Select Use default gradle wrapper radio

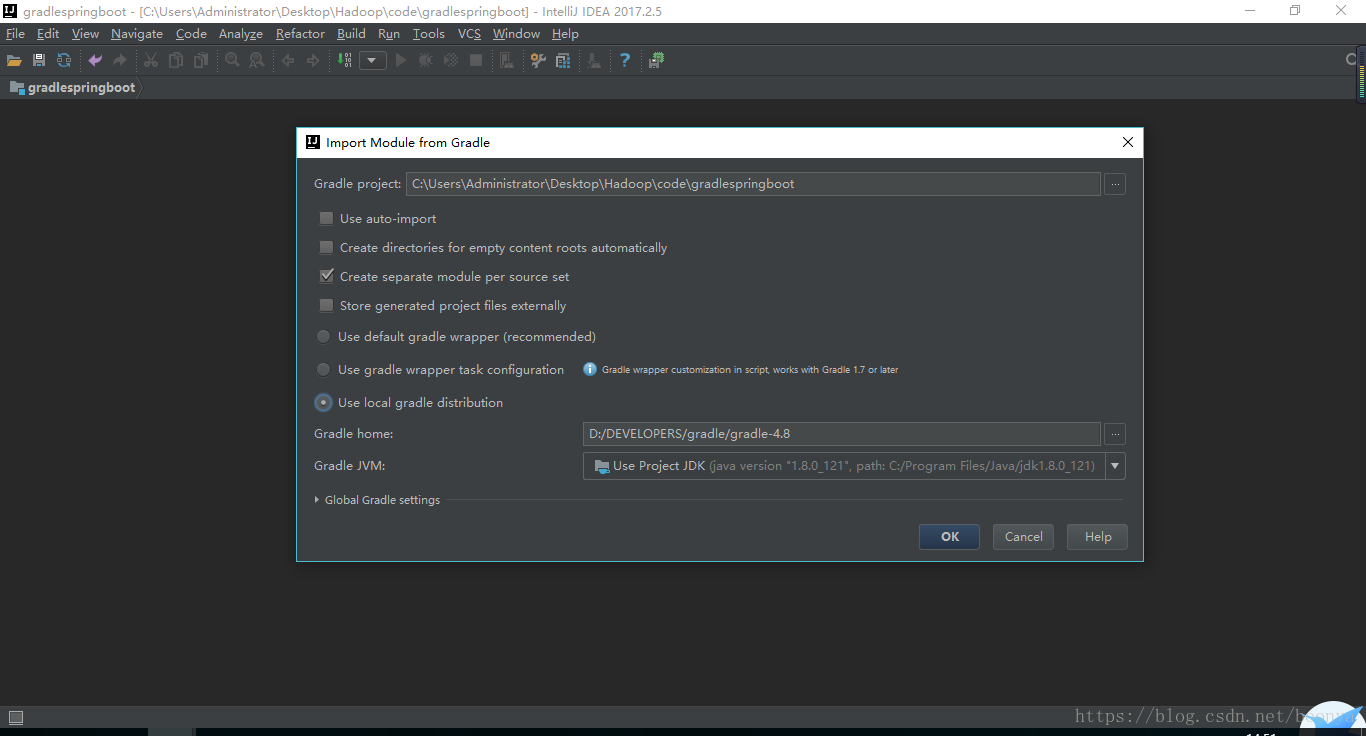pyautogui.click(x=323, y=336)
